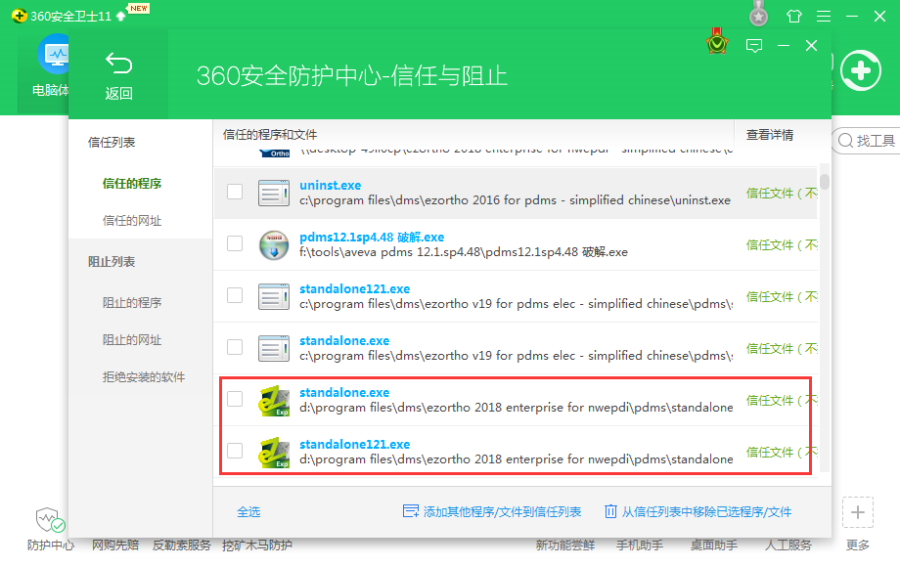Click the ez icon of d:\ standalone.exe
The height and width of the screenshot is (567, 900).
coord(274,401)
